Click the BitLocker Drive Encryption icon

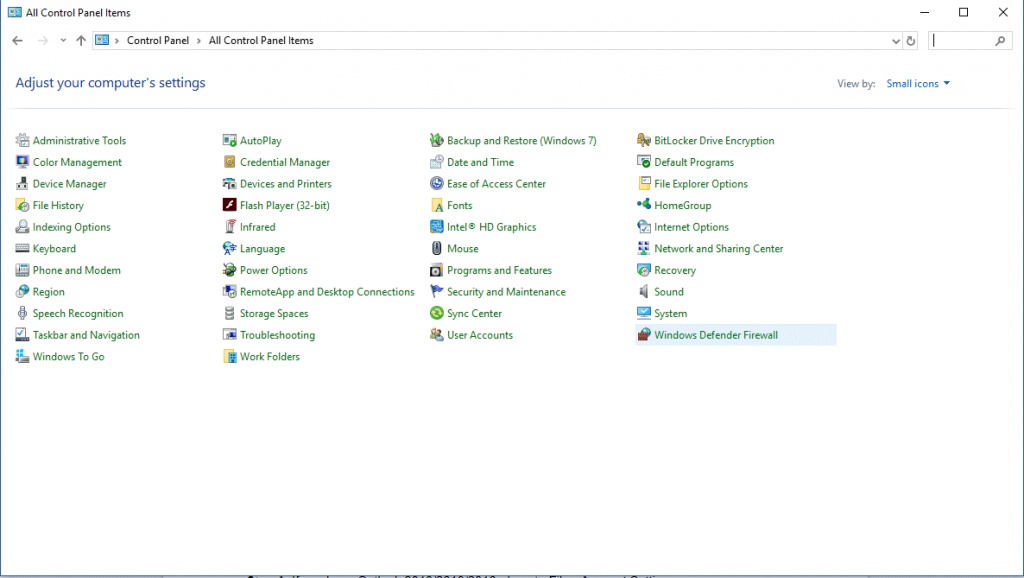click(643, 140)
